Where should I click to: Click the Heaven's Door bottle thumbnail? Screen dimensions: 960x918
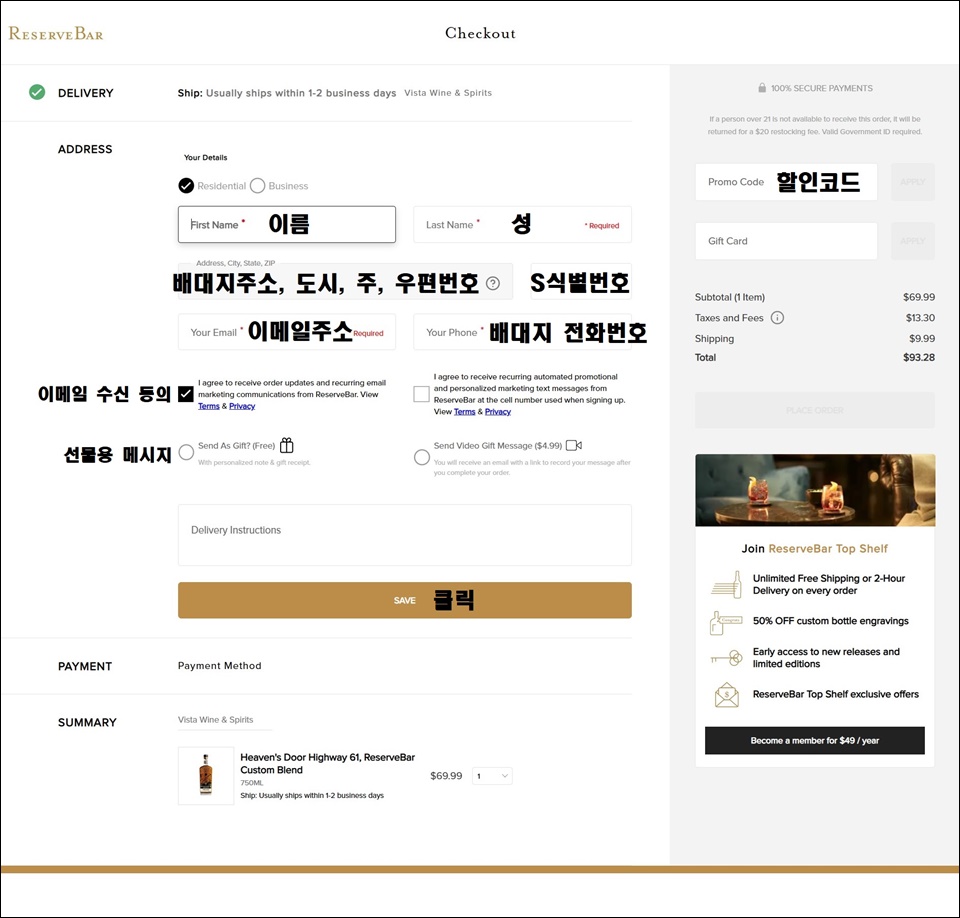coord(206,775)
